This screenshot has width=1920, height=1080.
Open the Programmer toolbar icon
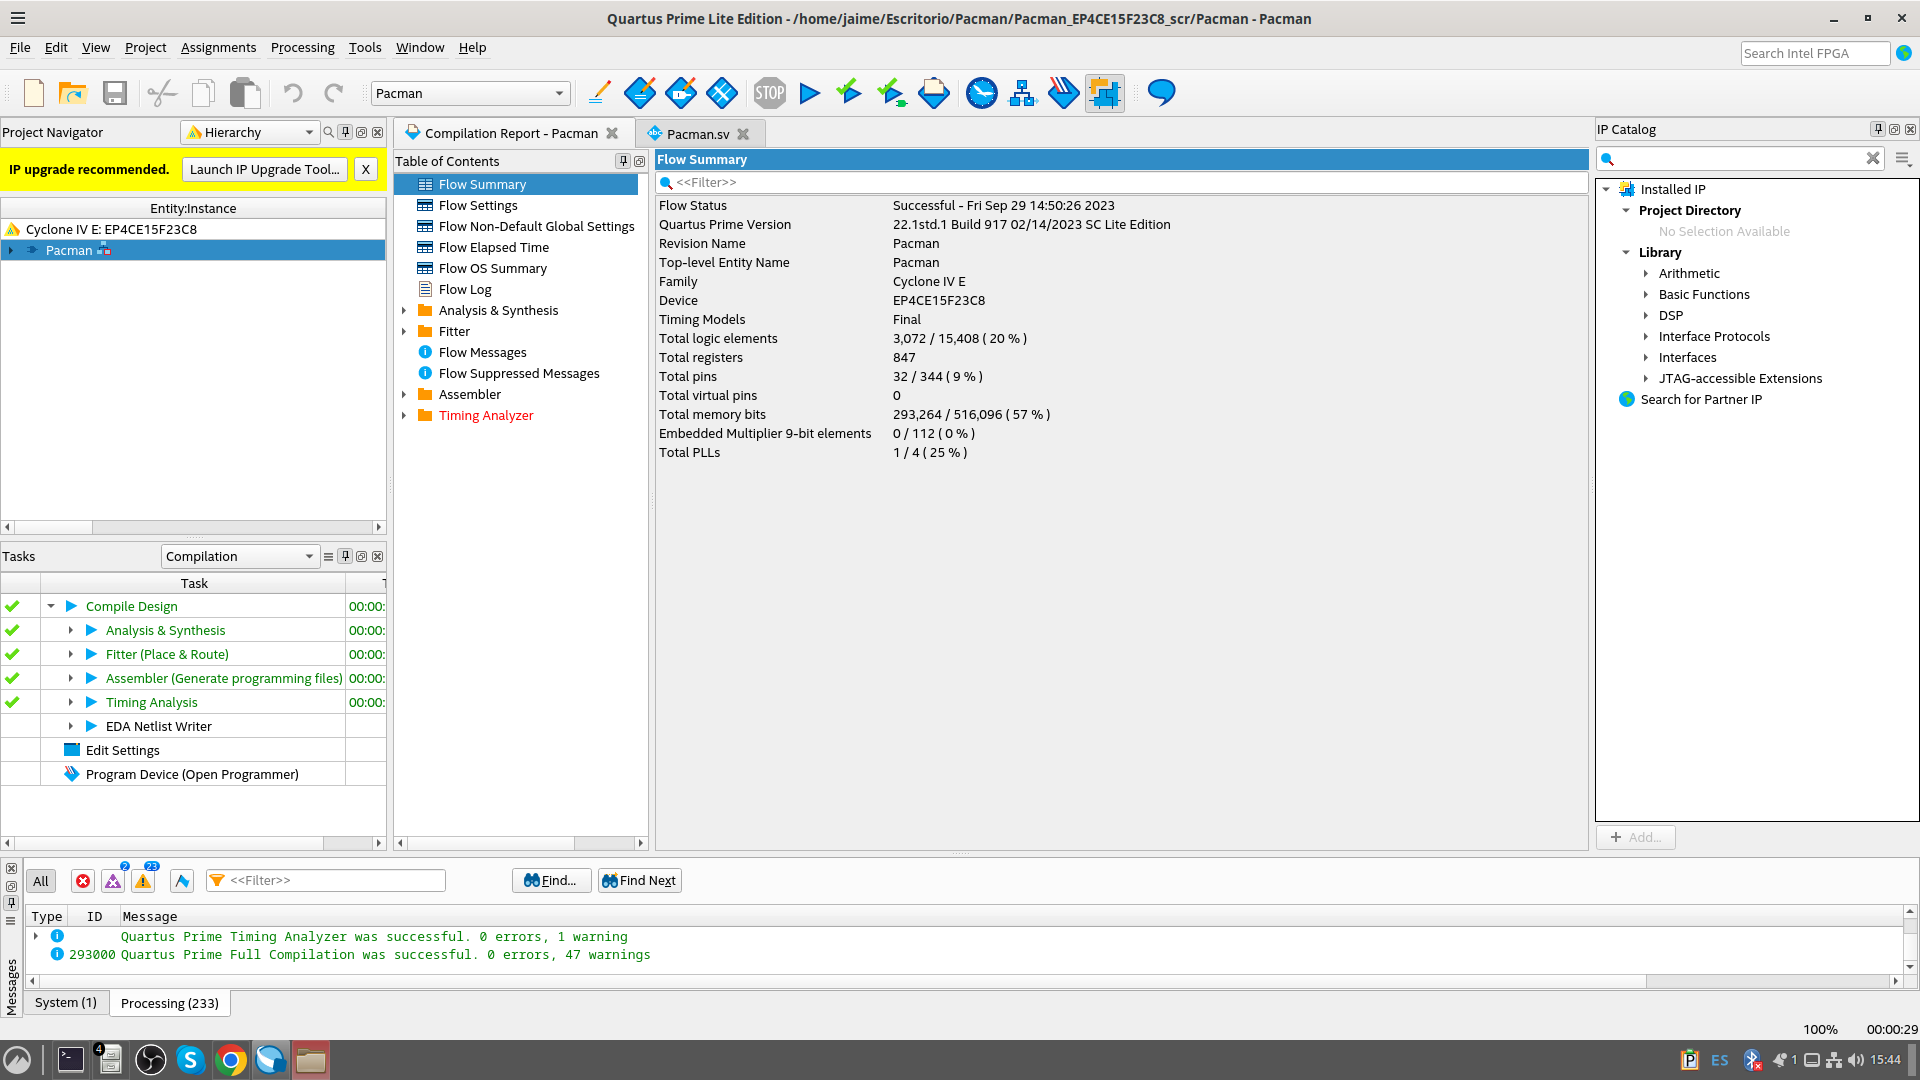tap(1063, 93)
